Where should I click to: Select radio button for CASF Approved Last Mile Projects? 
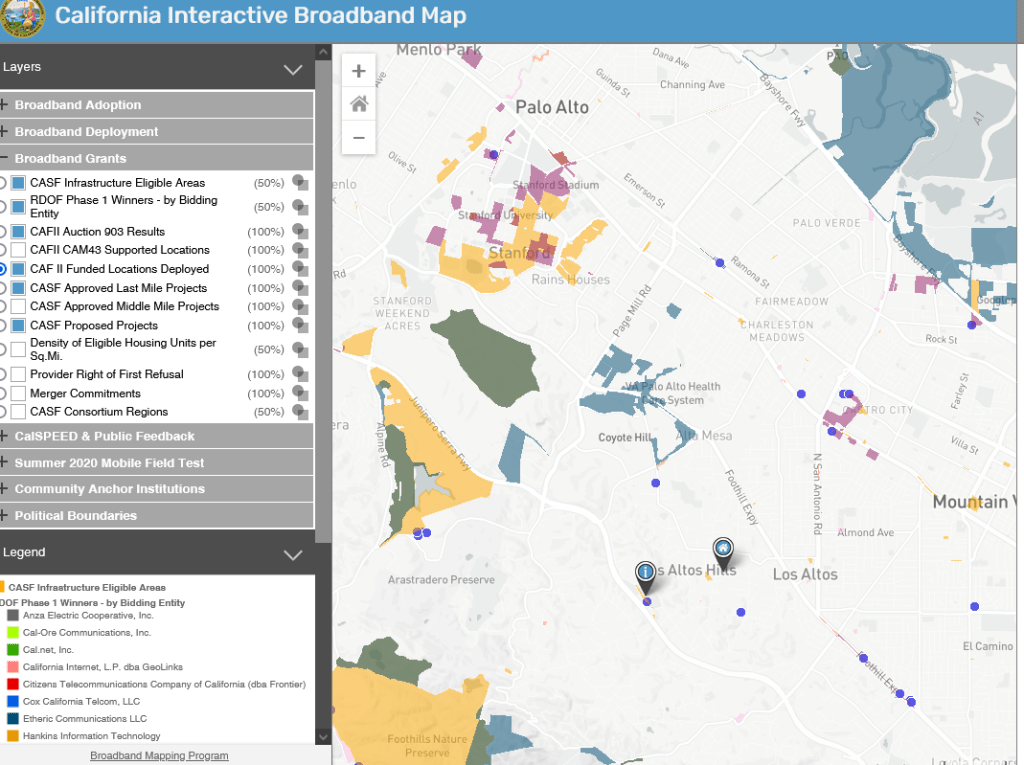(3, 288)
